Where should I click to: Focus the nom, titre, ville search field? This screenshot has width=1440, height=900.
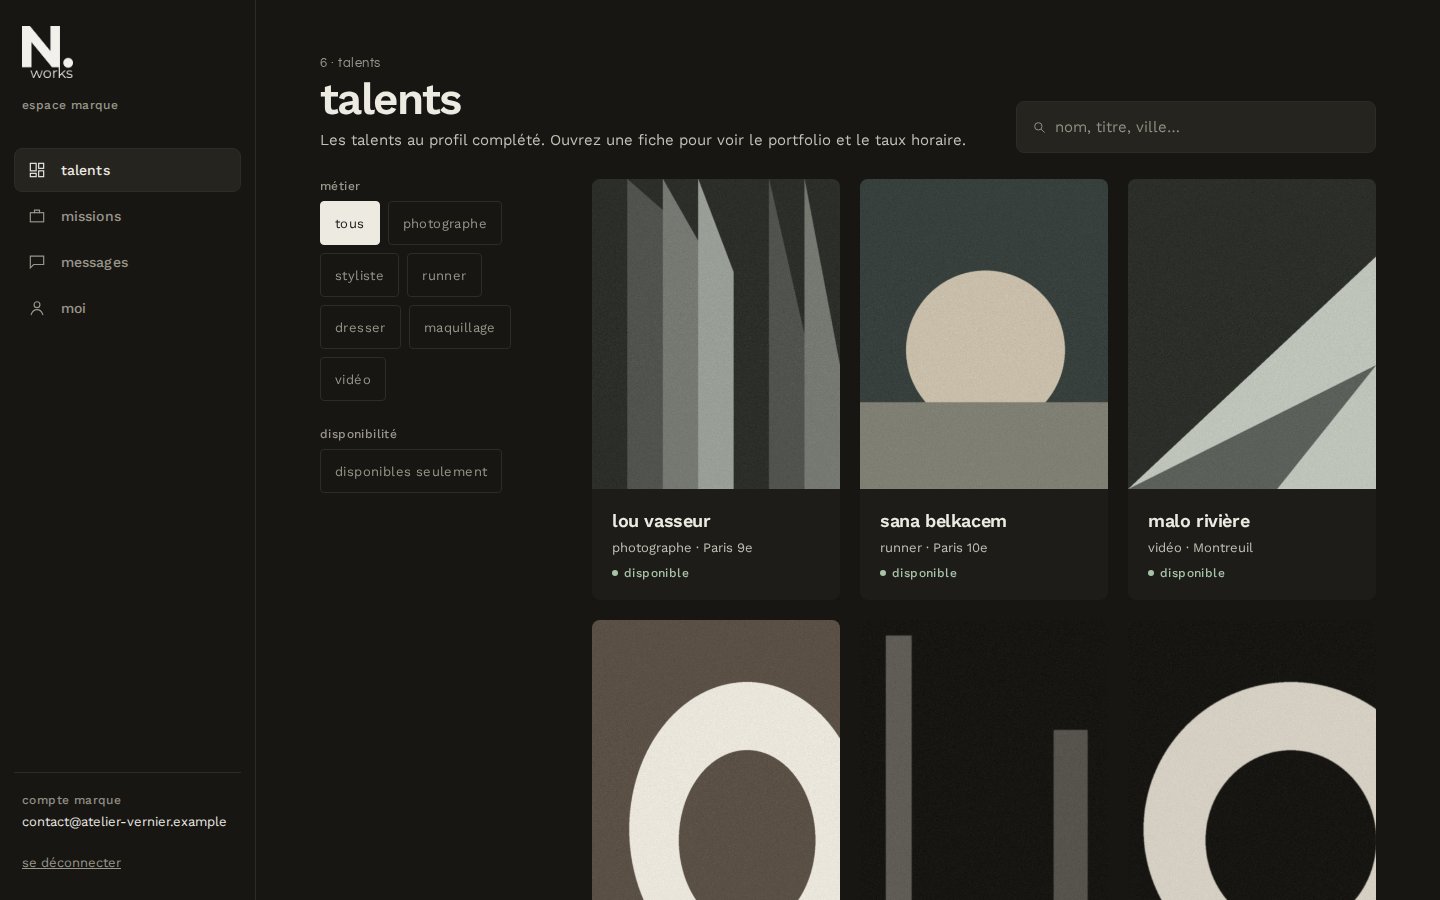coord(1196,127)
